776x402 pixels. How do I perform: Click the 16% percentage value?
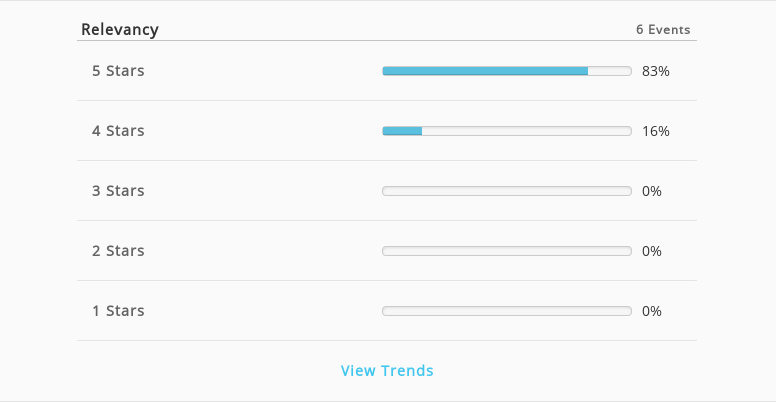coord(656,131)
